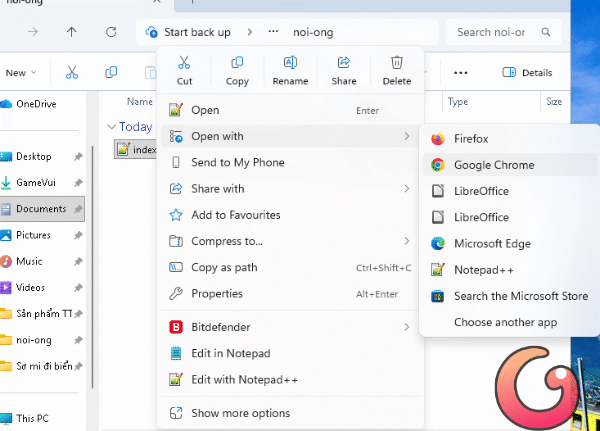Click the Add to Favourites star icon

176,215
